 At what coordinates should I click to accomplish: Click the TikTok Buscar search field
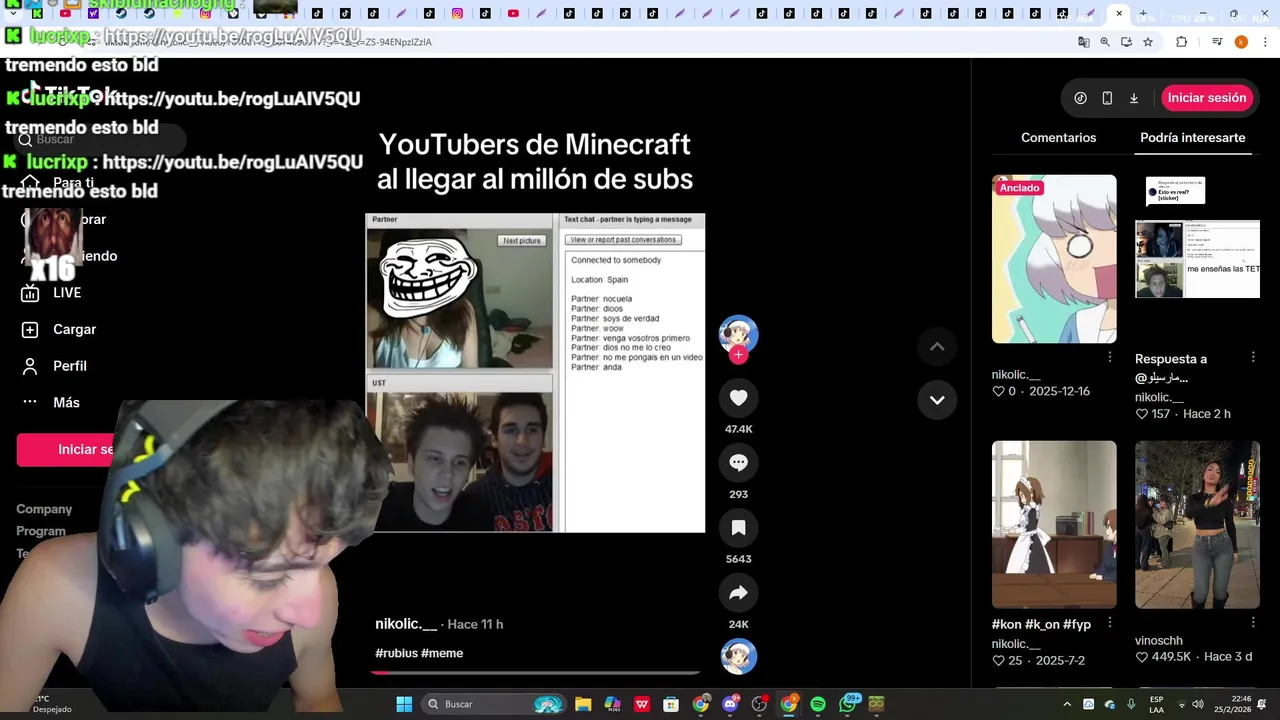[100, 139]
